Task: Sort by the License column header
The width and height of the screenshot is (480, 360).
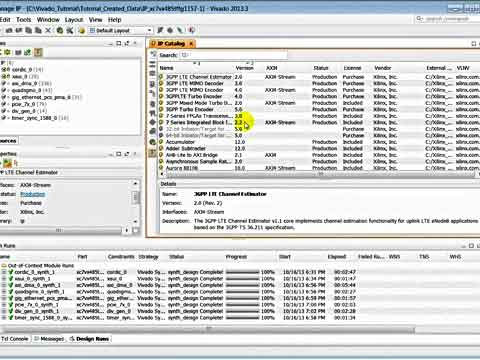Action: click(352, 68)
